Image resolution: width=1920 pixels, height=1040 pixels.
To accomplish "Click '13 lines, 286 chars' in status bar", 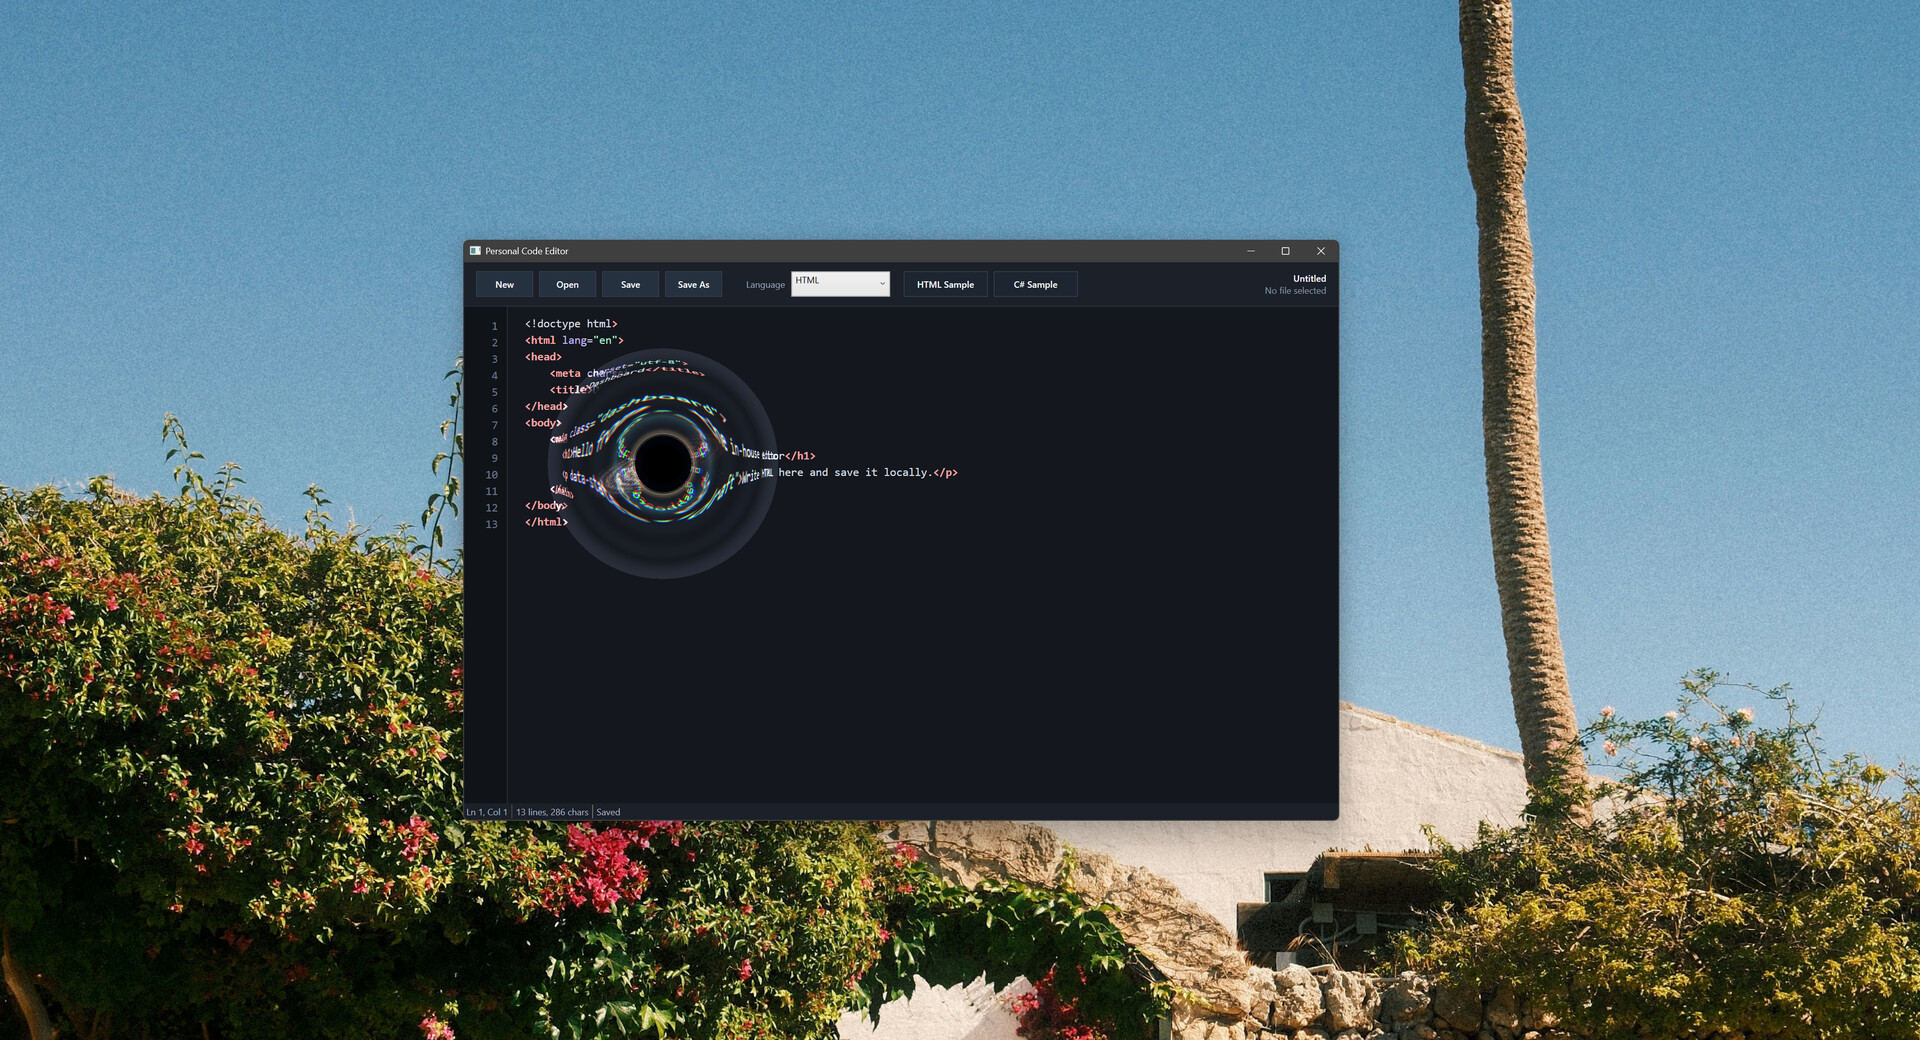I will (x=552, y=812).
